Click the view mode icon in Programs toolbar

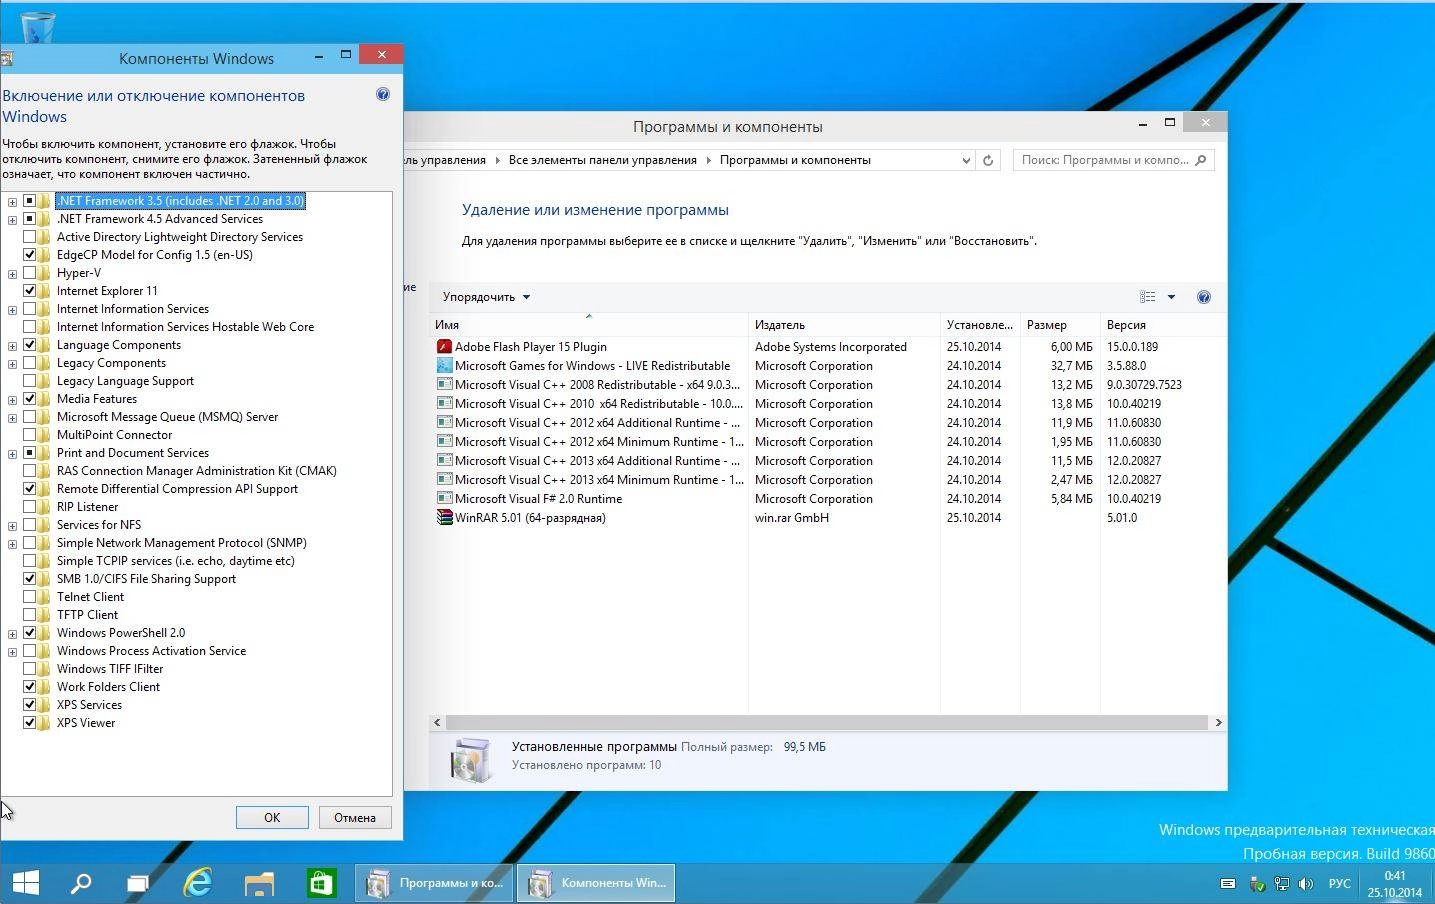click(1148, 297)
